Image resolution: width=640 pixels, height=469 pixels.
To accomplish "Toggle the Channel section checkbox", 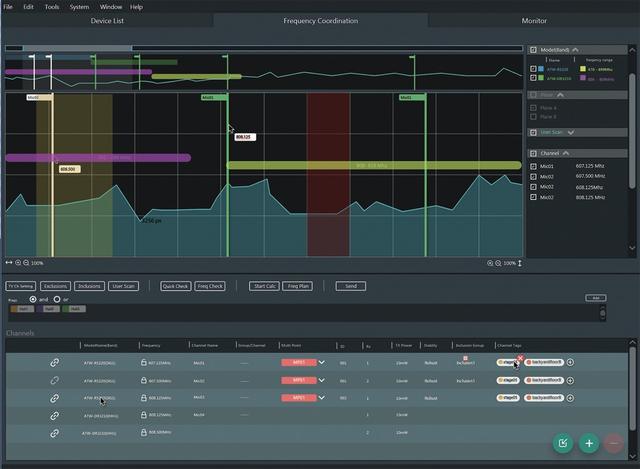I will coord(533,153).
